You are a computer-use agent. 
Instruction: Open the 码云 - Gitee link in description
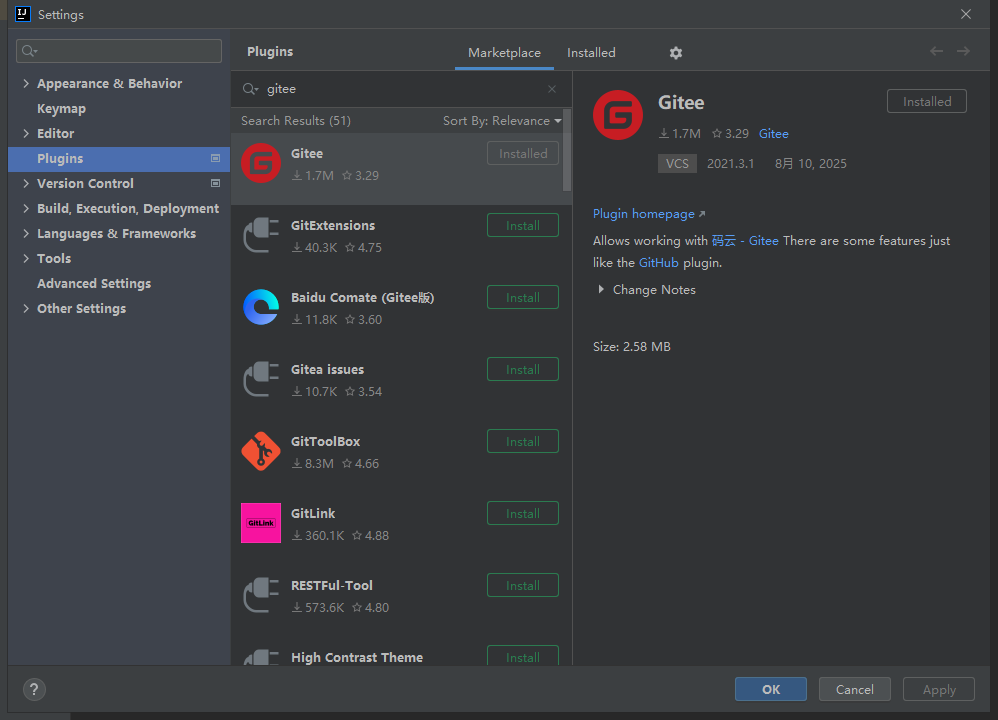[x=745, y=241]
